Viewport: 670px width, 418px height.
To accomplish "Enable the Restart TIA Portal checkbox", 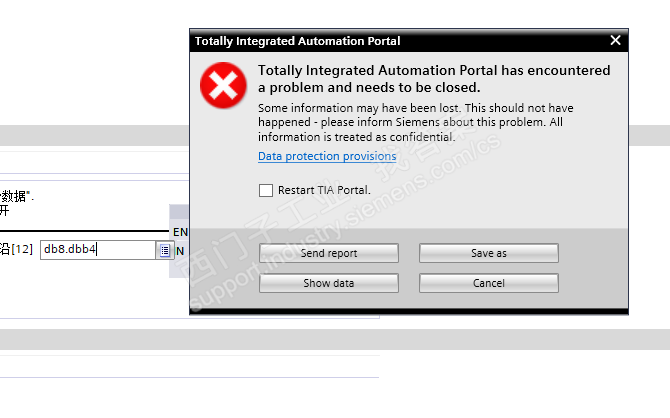I will 265,190.
